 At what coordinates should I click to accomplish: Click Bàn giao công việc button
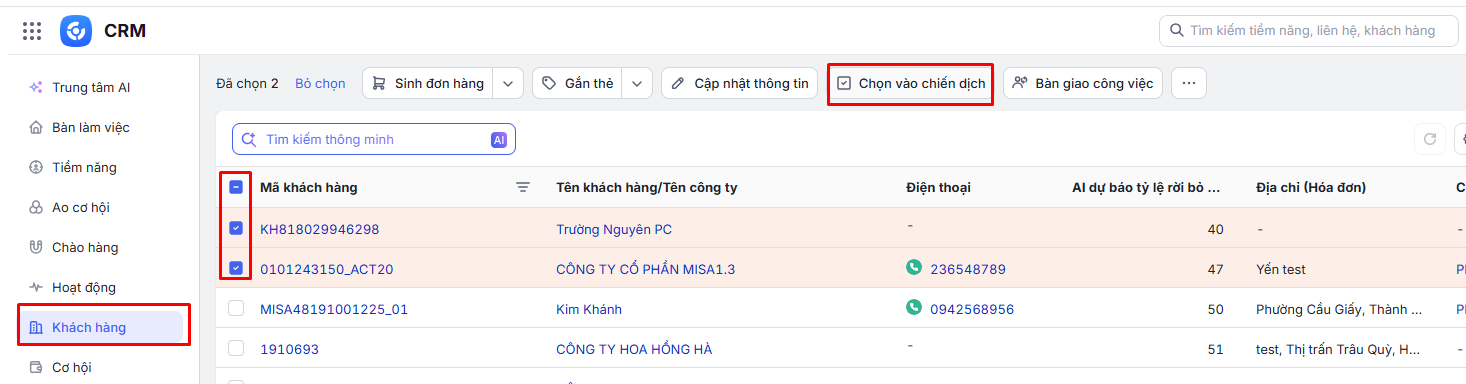pyautogui.click(x=1083, y=83)
